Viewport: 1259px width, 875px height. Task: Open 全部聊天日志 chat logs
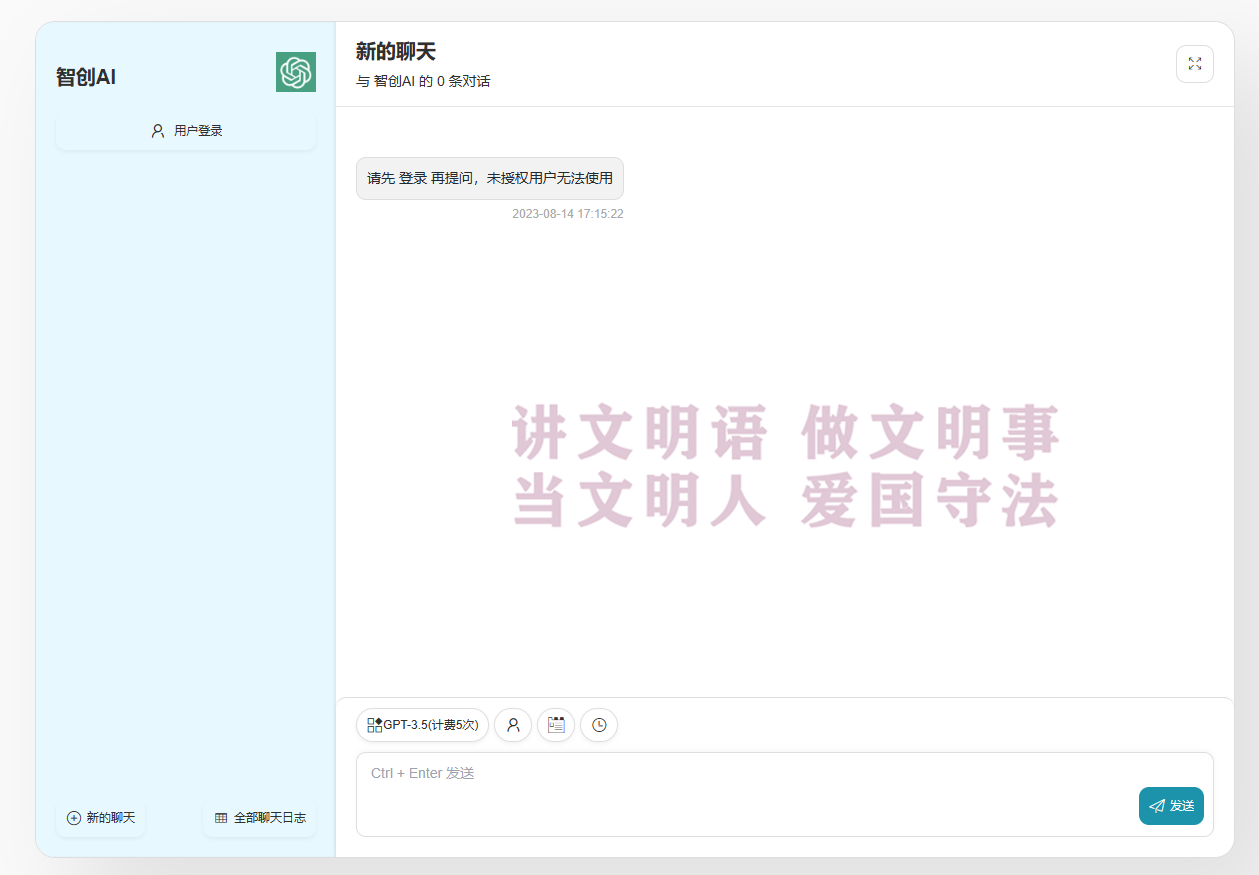point(260,818)
